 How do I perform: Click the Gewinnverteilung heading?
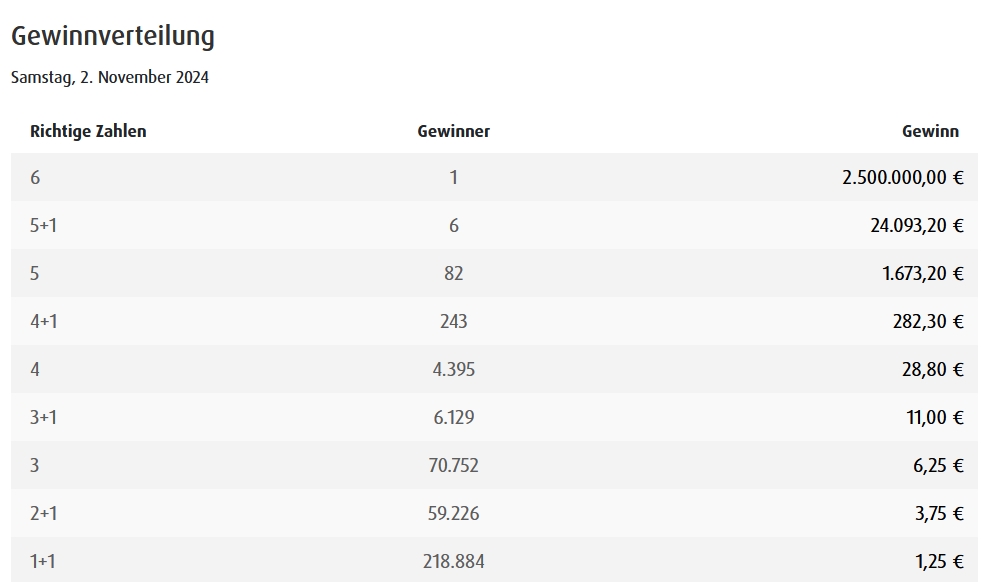(x=113, y=36)
